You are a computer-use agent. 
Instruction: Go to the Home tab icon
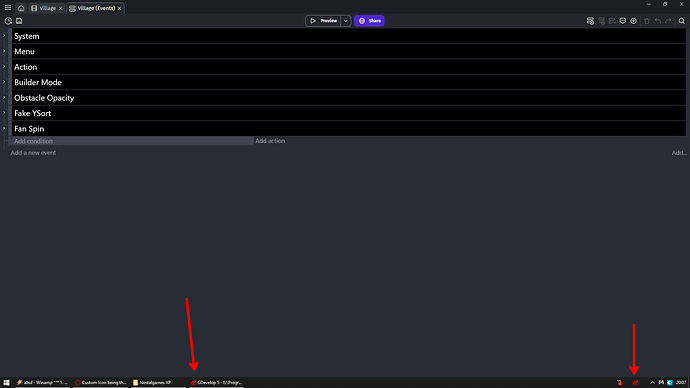21,8
